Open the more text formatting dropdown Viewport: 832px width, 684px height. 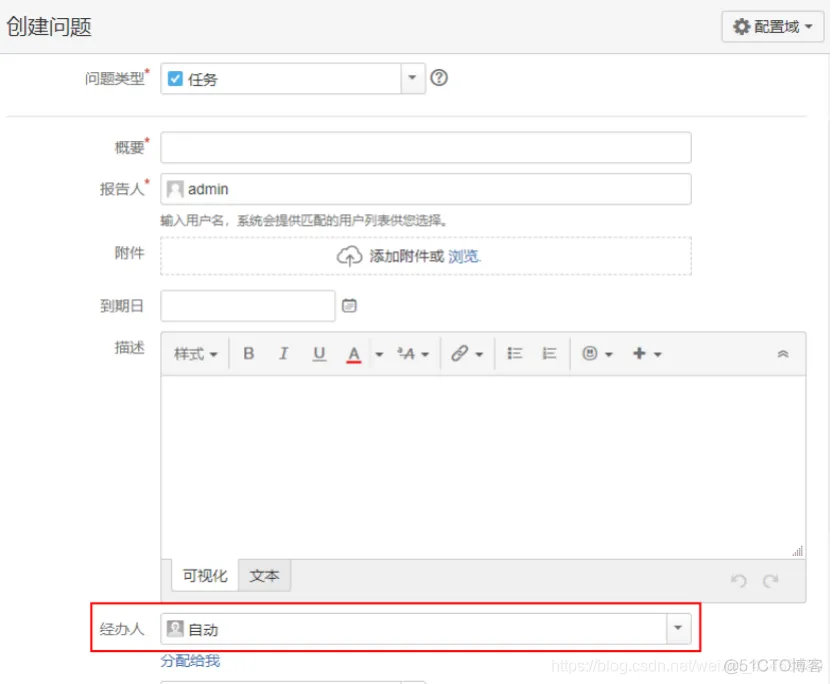coord(413,353)
